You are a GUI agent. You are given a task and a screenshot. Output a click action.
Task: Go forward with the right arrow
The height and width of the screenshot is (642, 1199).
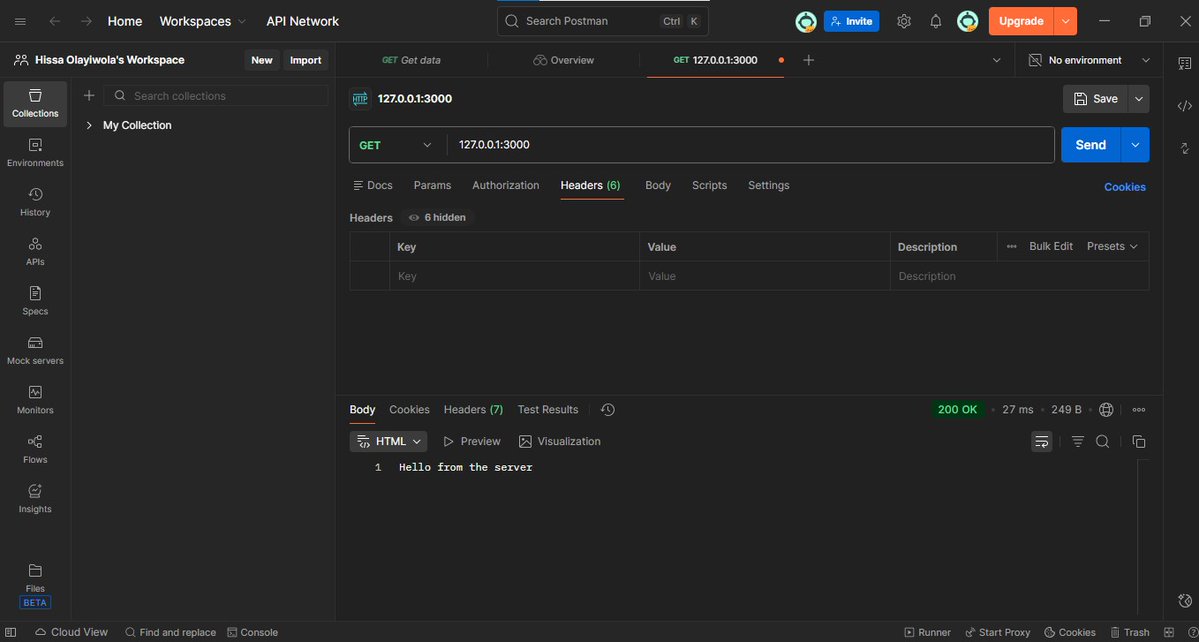(86, 21)
